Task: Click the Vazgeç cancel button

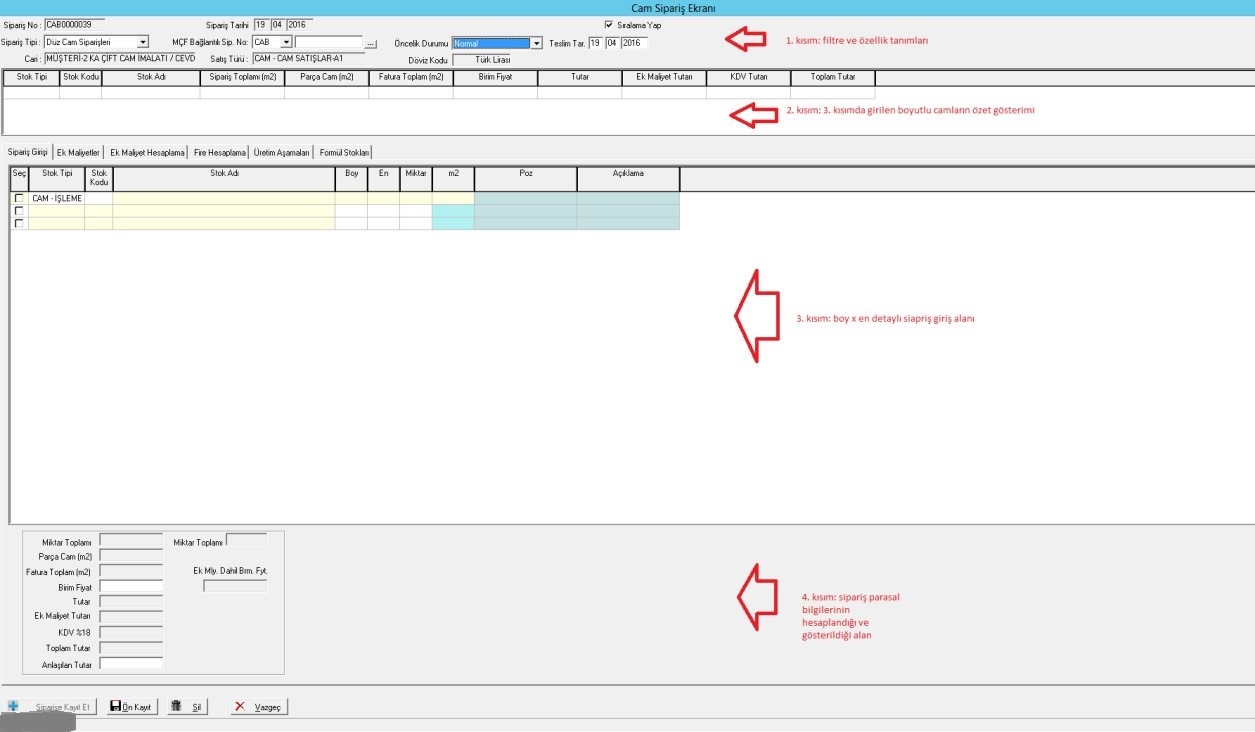Action: [259, 706]
